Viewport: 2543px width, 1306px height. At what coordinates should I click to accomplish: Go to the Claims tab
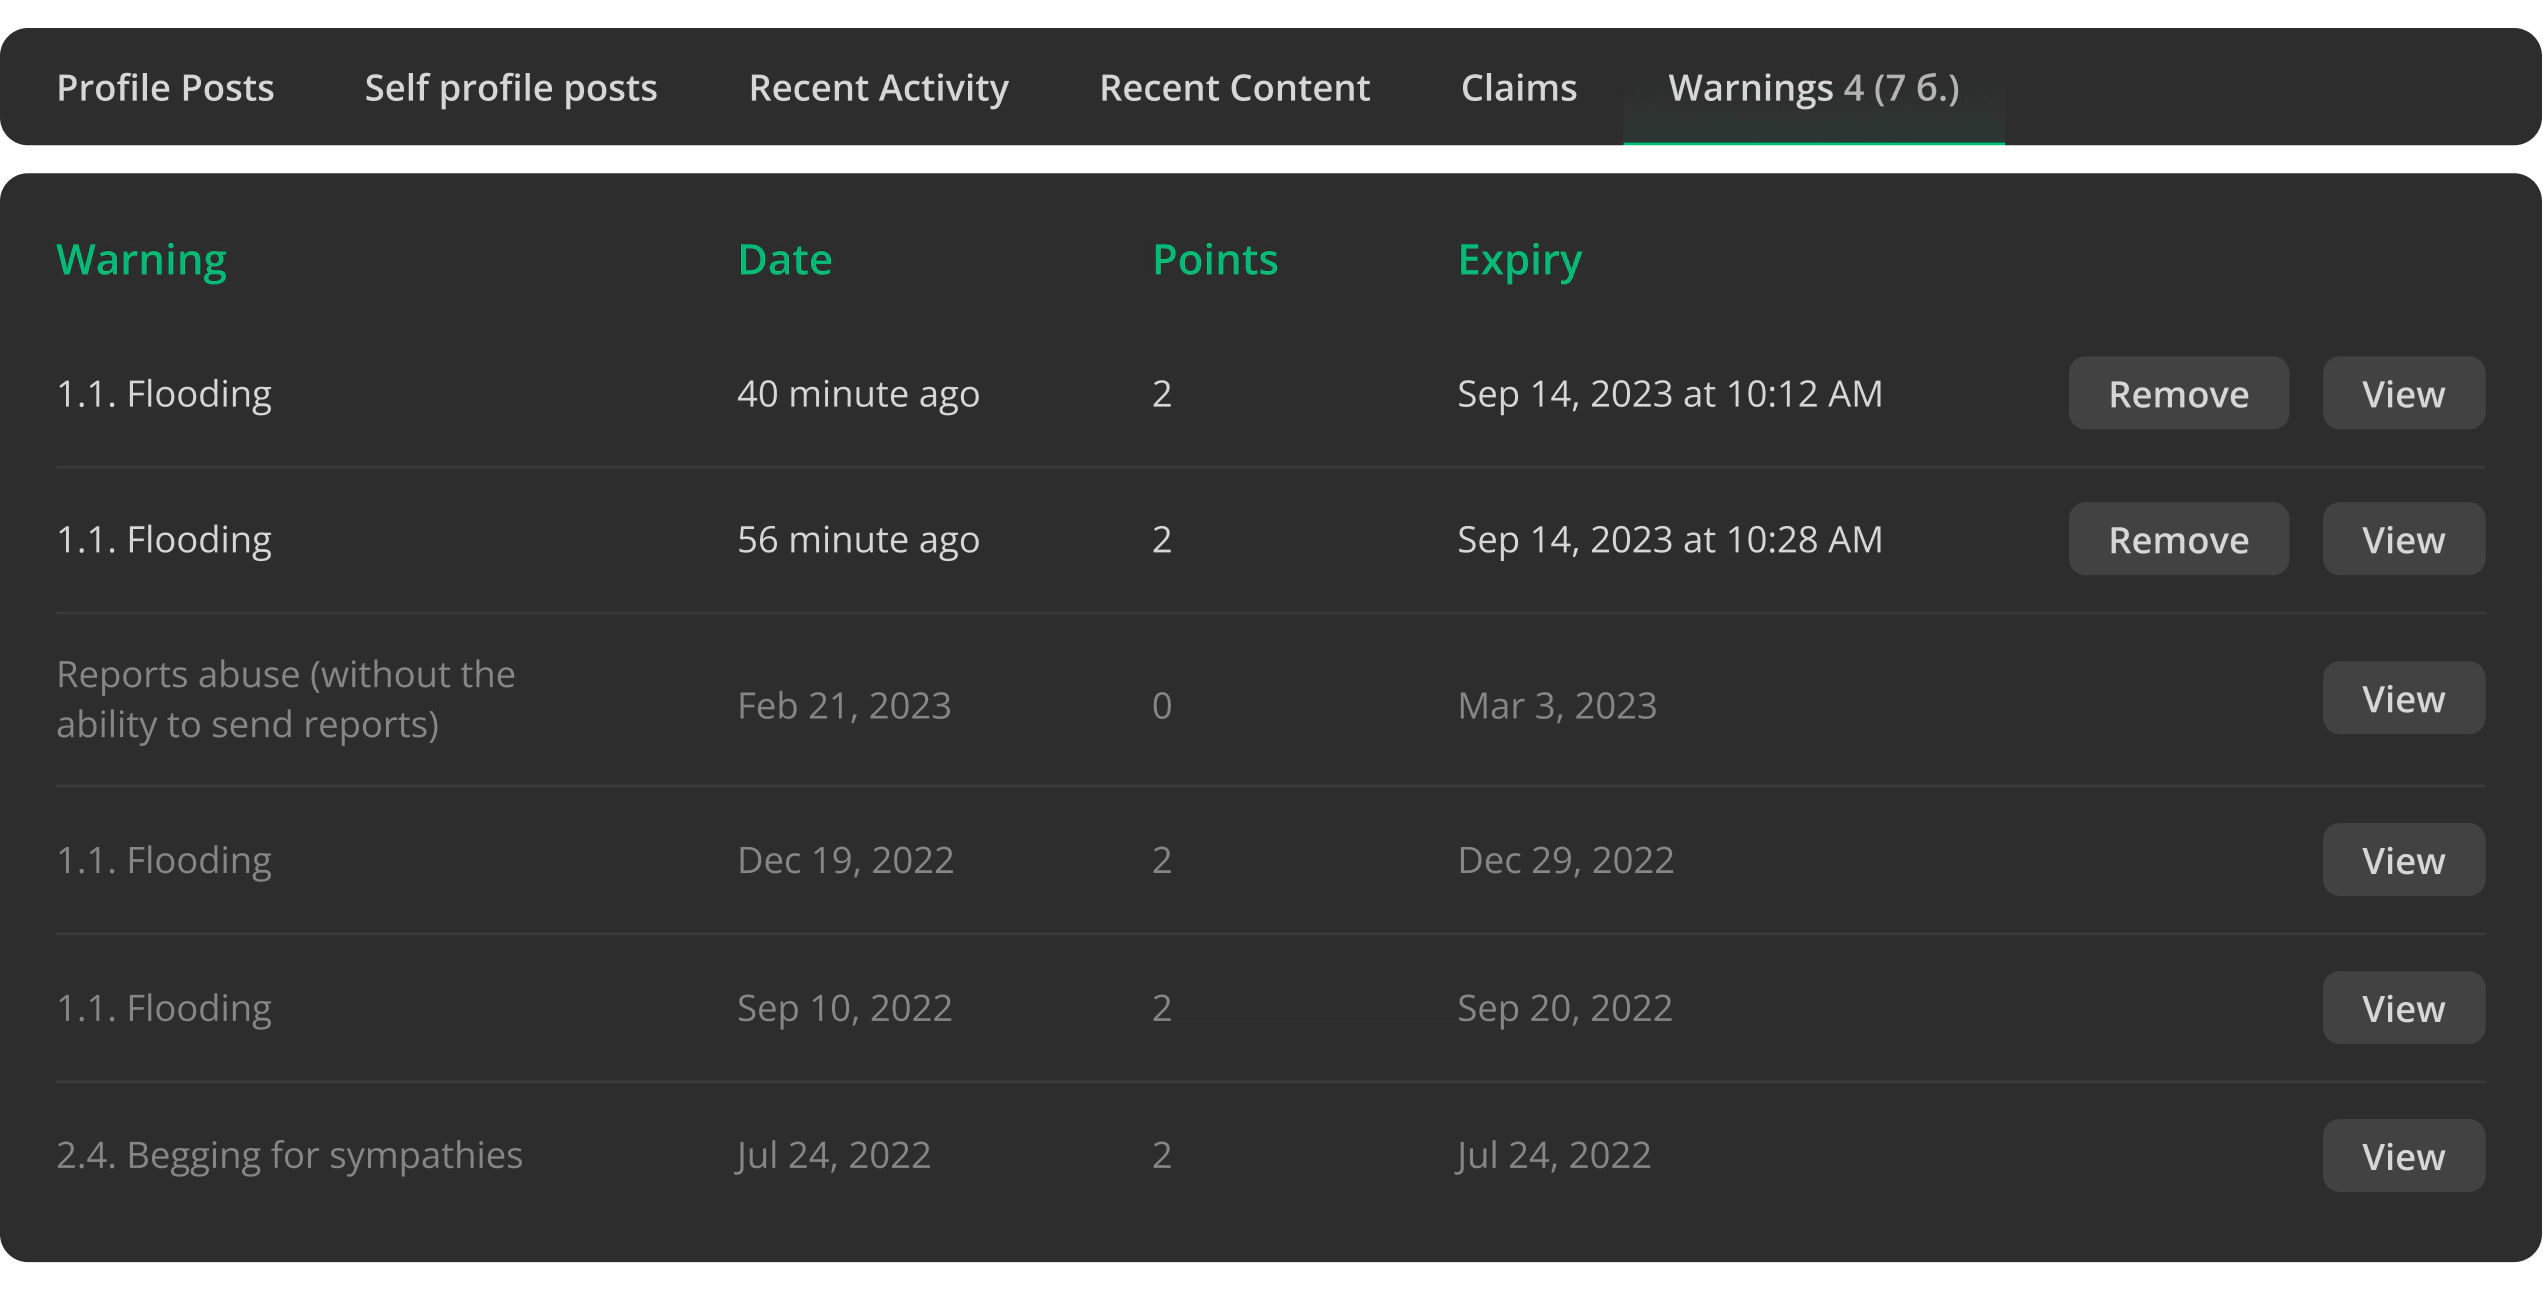tap(1518, 88)
